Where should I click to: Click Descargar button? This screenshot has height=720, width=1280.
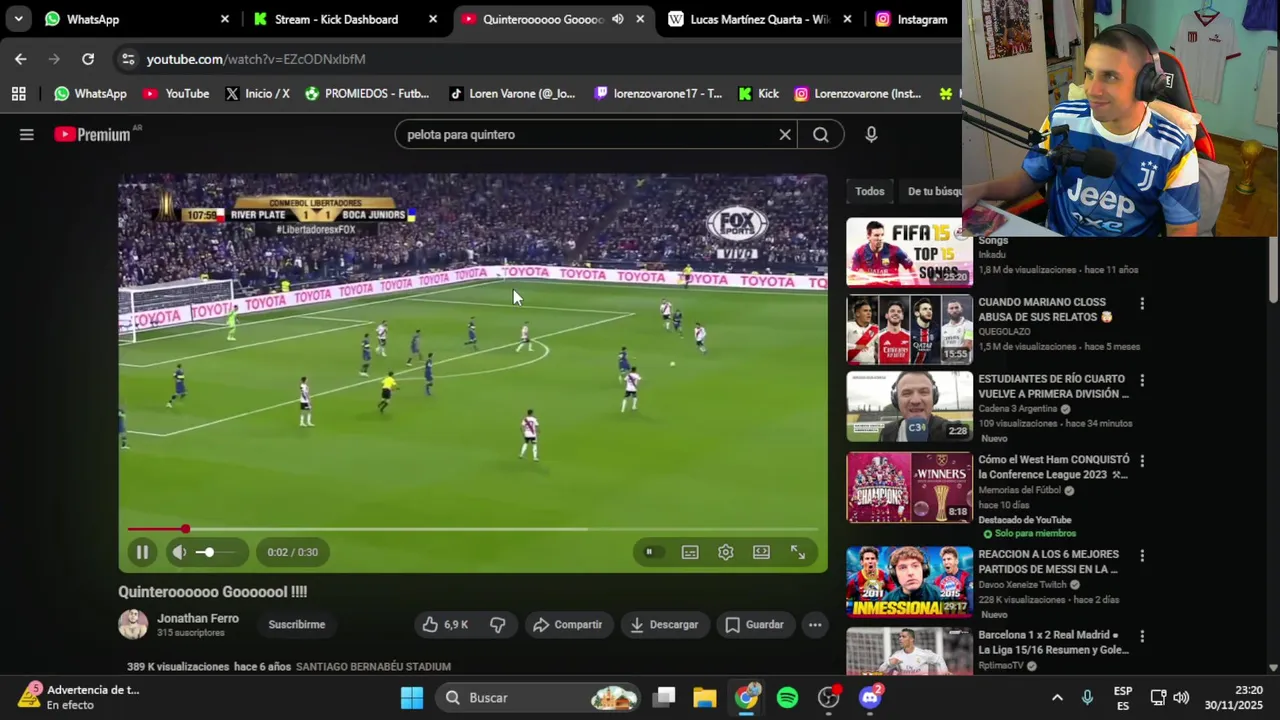[x=664, y=624]
